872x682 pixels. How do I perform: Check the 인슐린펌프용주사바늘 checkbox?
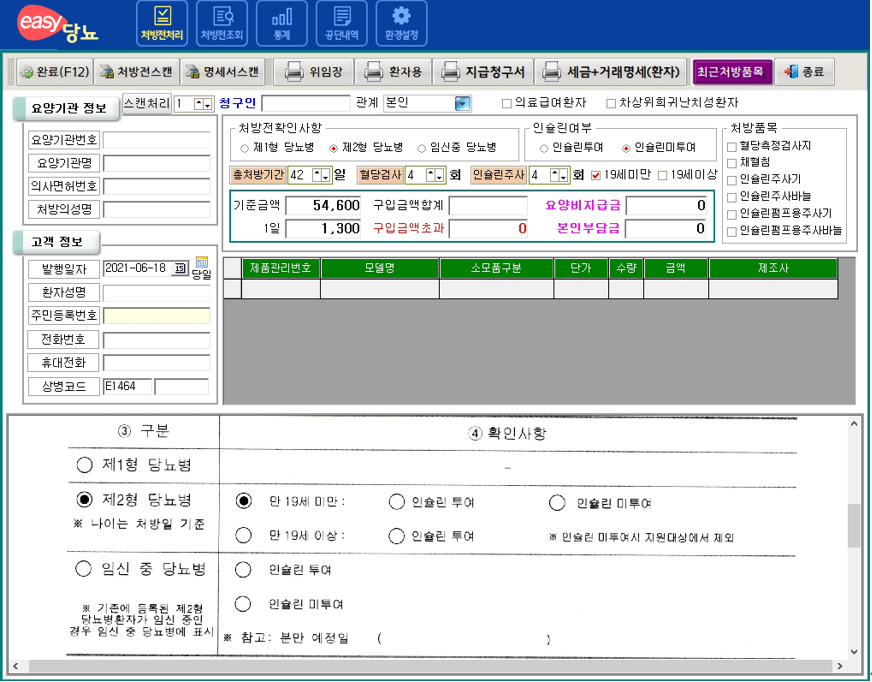(x=732, y=231)
